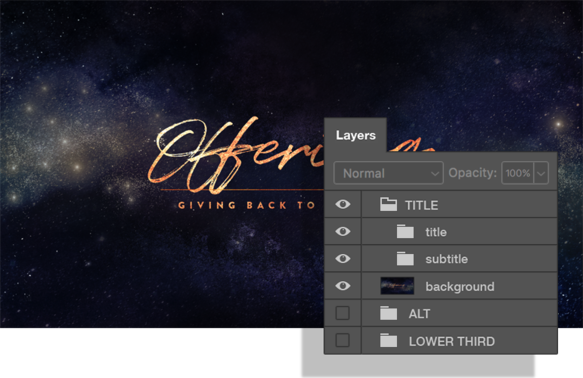
Task: Select the background layer thumbnail
Action: (x=397, y=286)
